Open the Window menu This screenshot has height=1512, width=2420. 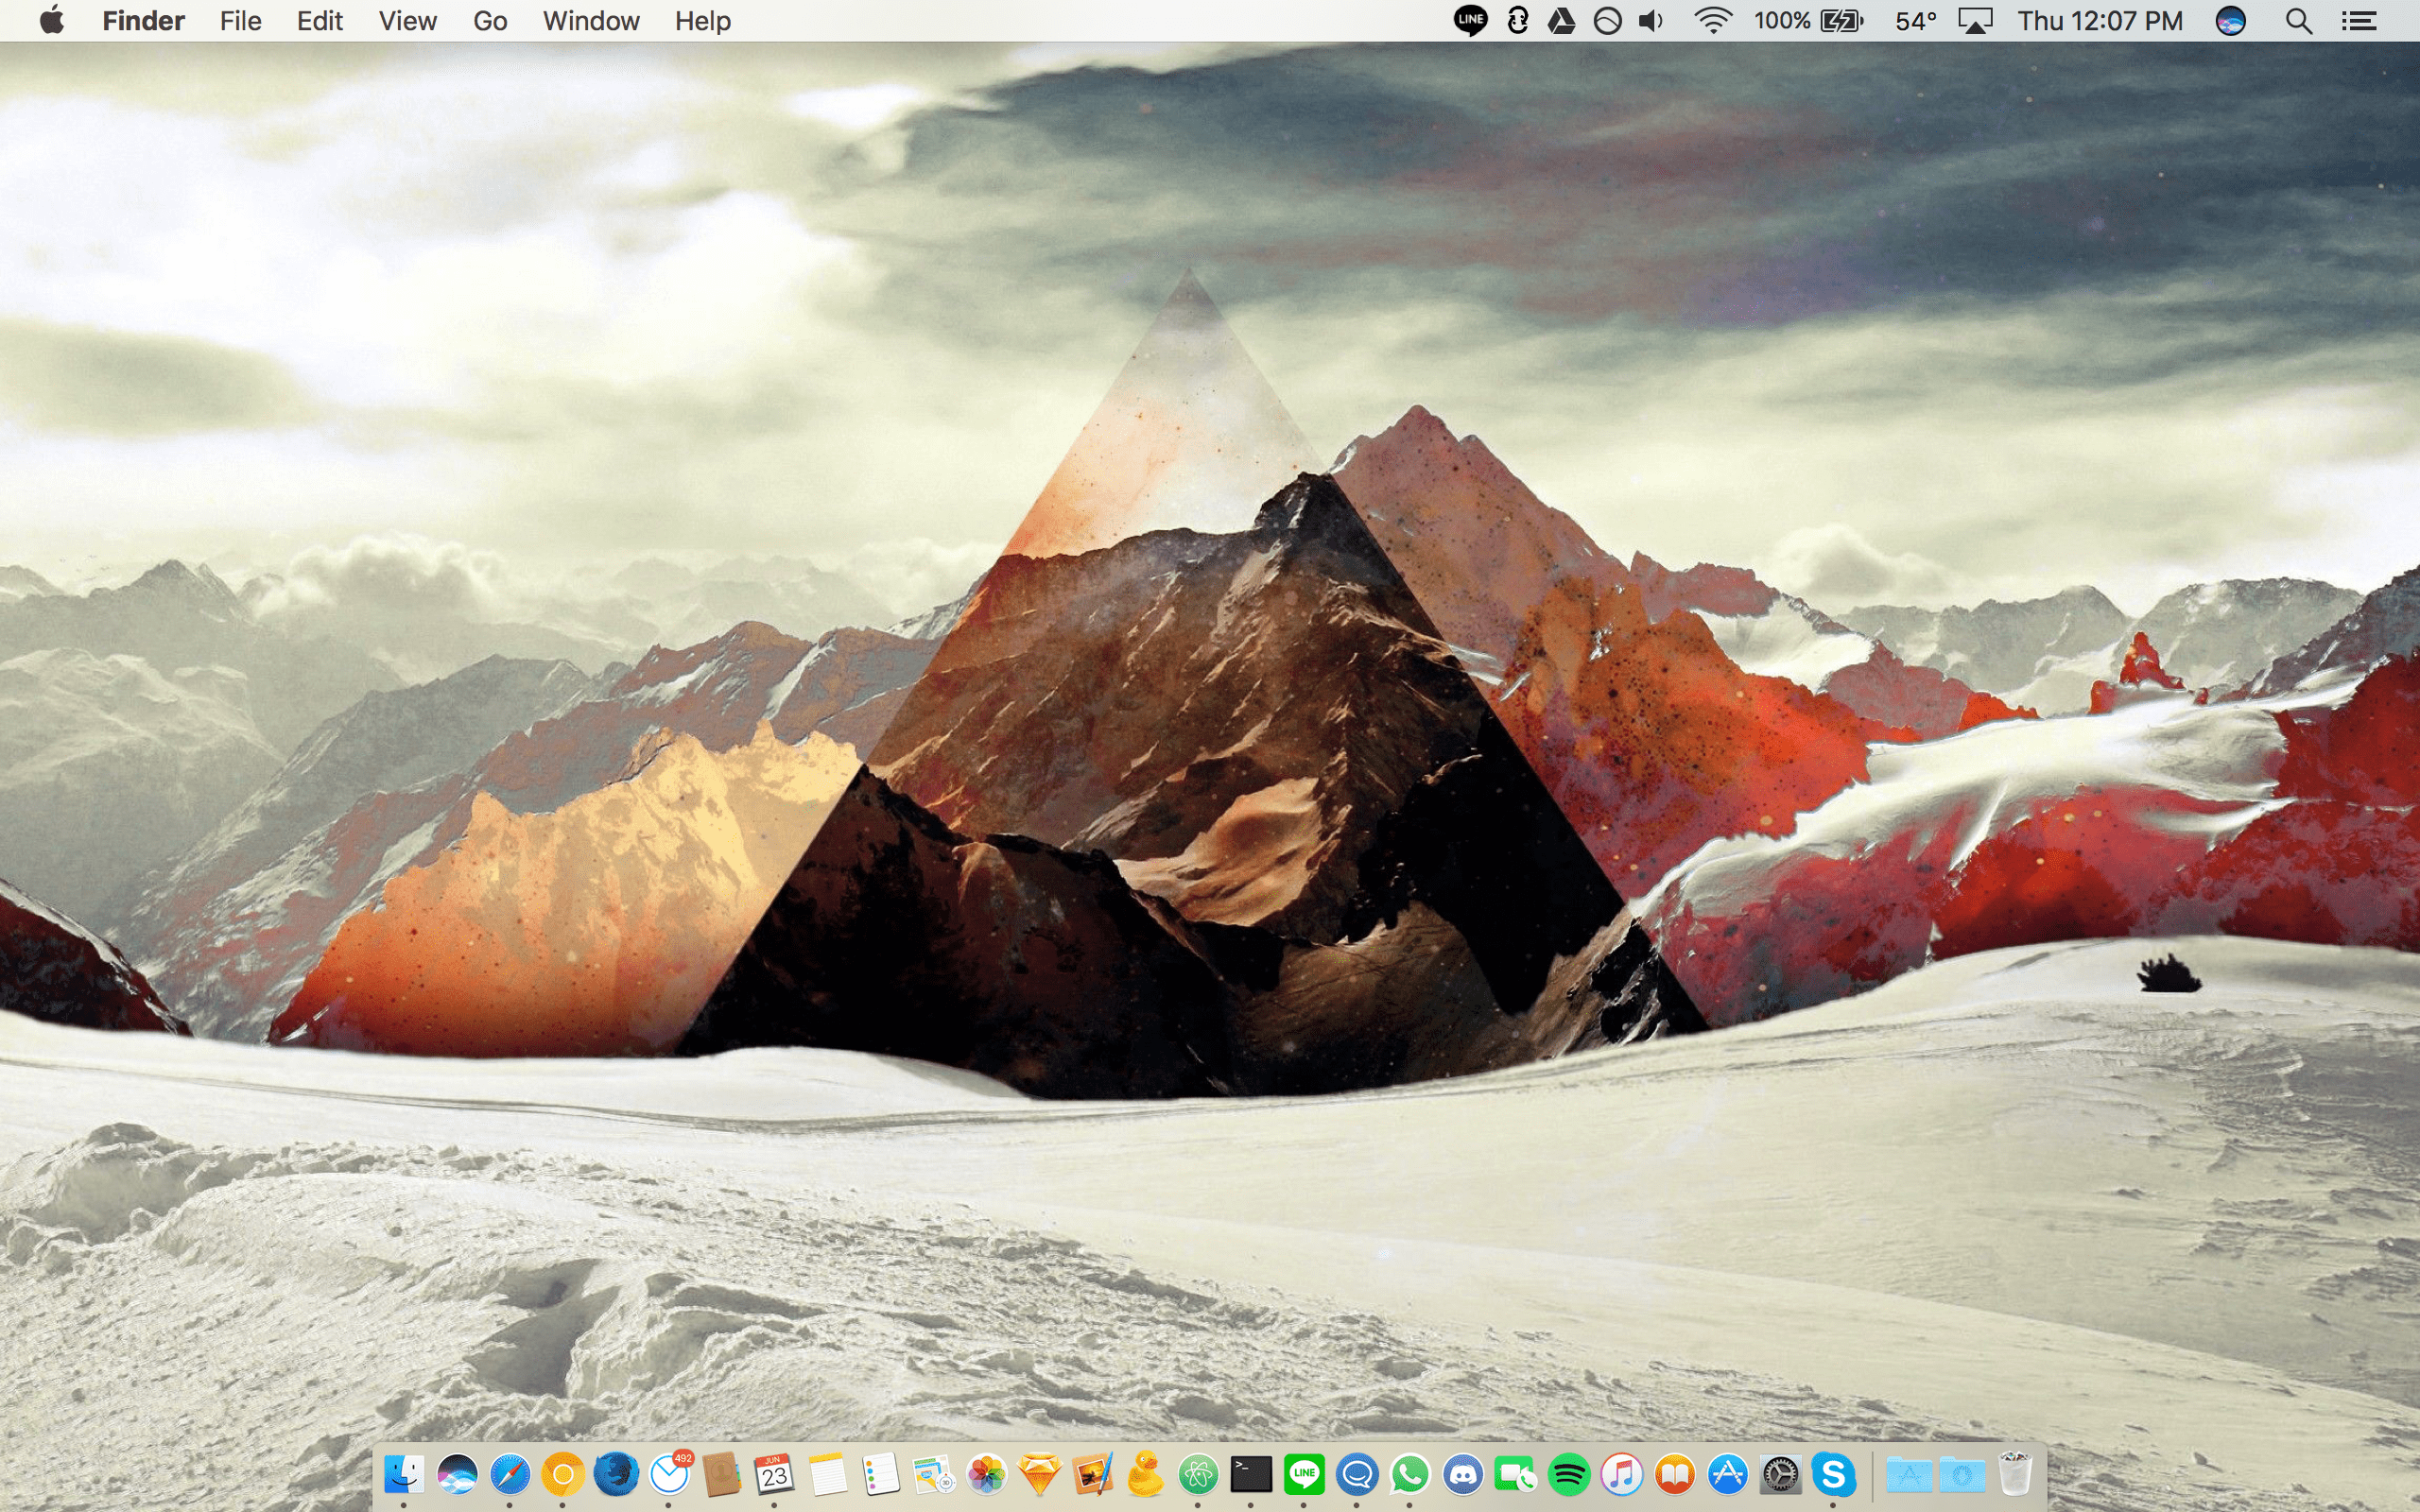(591, 20)
